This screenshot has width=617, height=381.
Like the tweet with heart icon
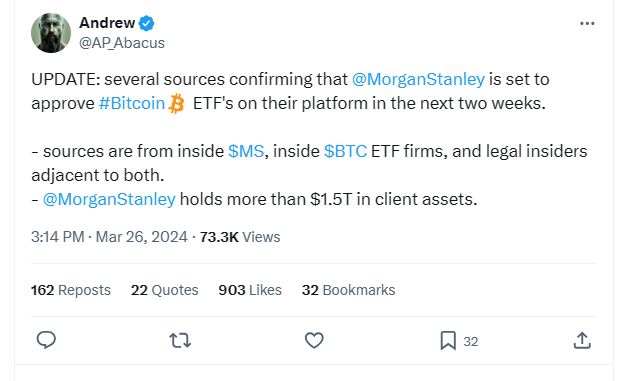314,340
